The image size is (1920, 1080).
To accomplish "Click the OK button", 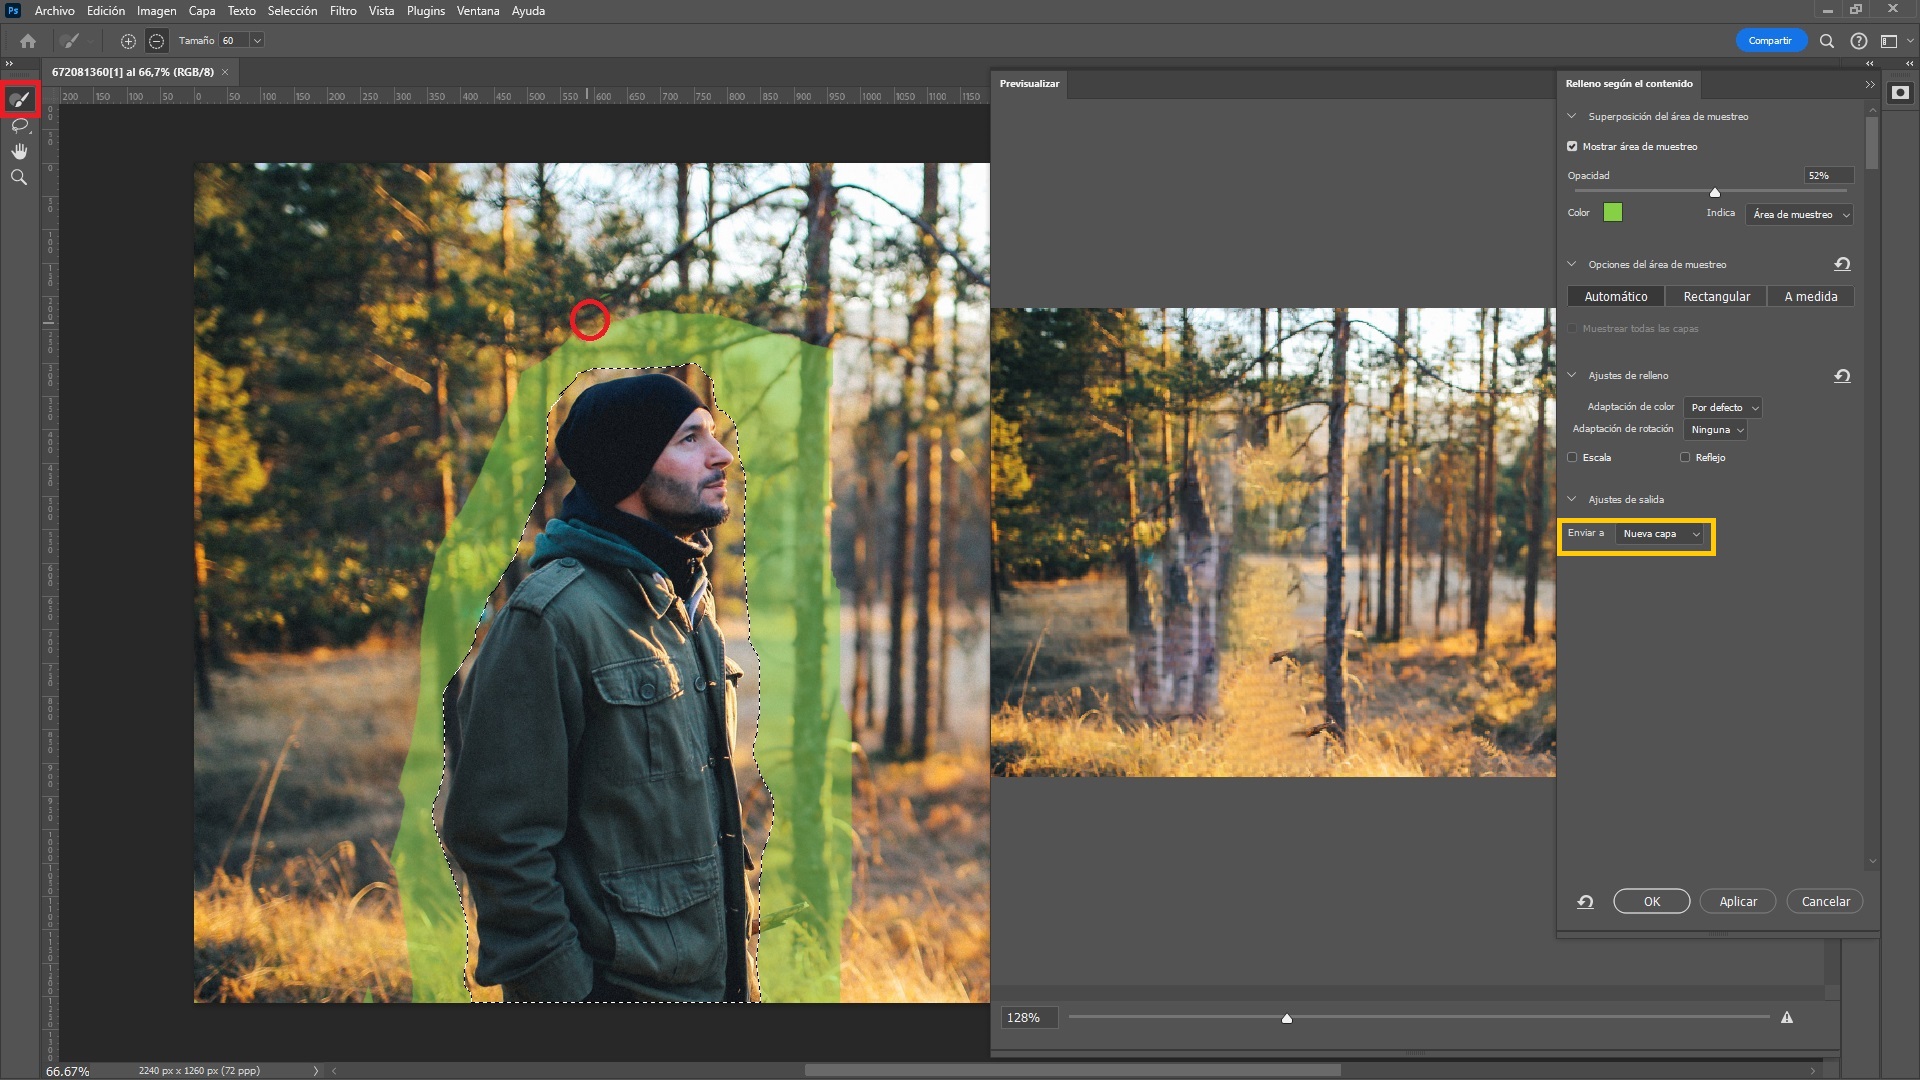I will [1651, 902].
